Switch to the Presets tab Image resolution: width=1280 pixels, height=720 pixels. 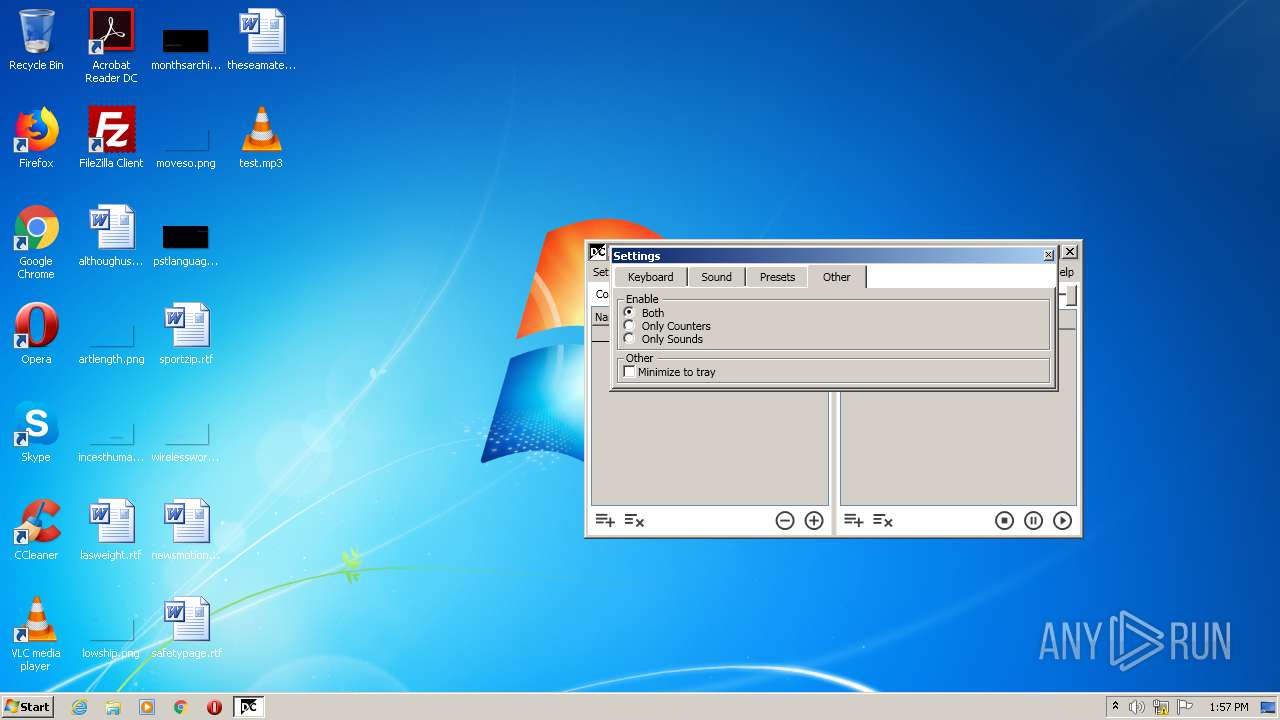tap(777, 277)
